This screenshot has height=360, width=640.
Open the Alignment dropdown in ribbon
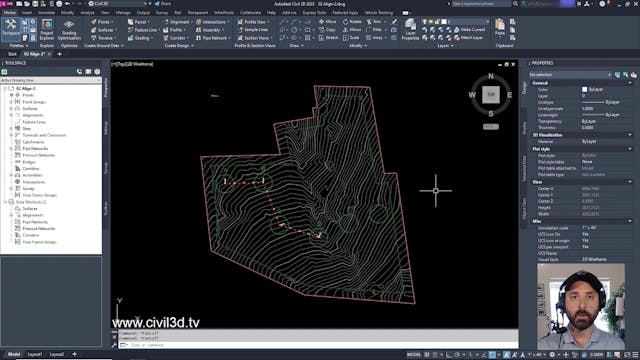[178, 22]
